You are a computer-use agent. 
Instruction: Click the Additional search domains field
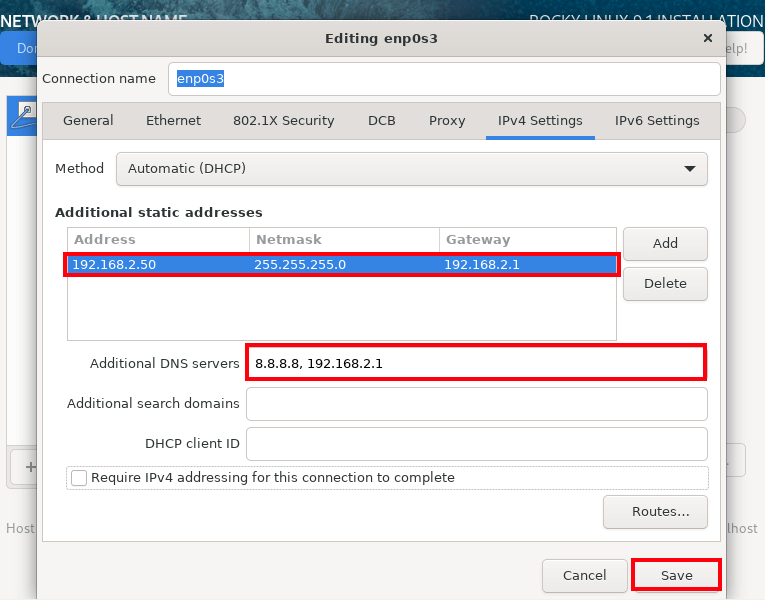click(476, 404)
